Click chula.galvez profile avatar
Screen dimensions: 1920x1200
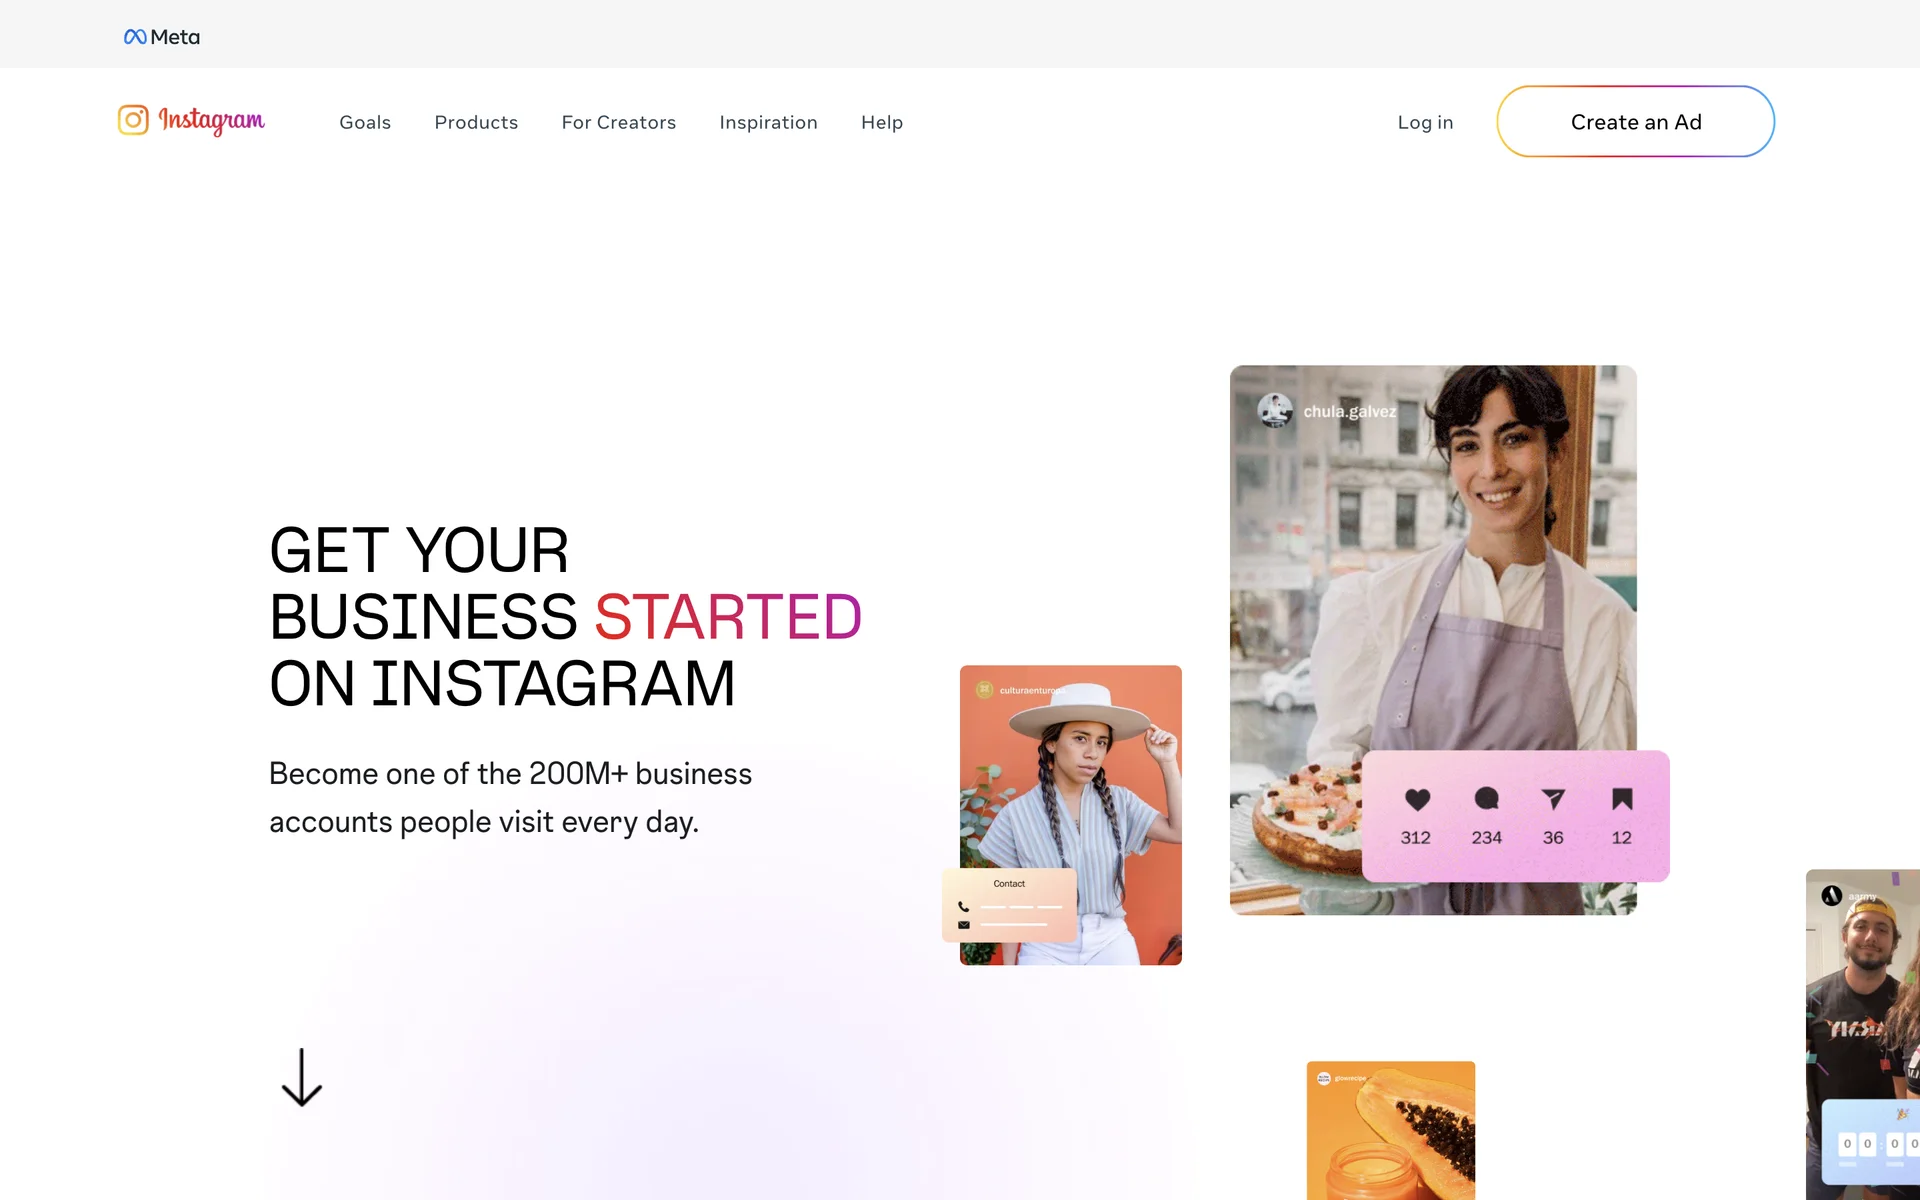[1275, 410]
